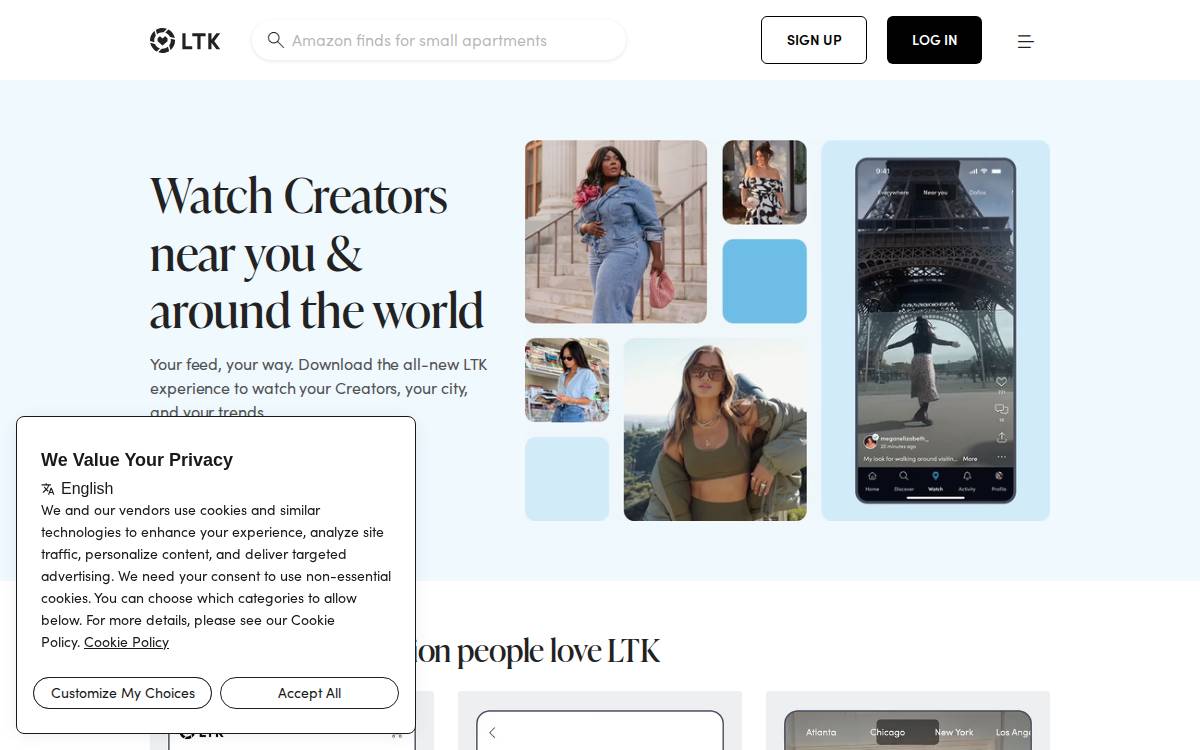This screenshot has height=750, width=1200.
Task: Click the comments icon on phone mockup
Action: pyautogui.click(x=1001, y=410)
